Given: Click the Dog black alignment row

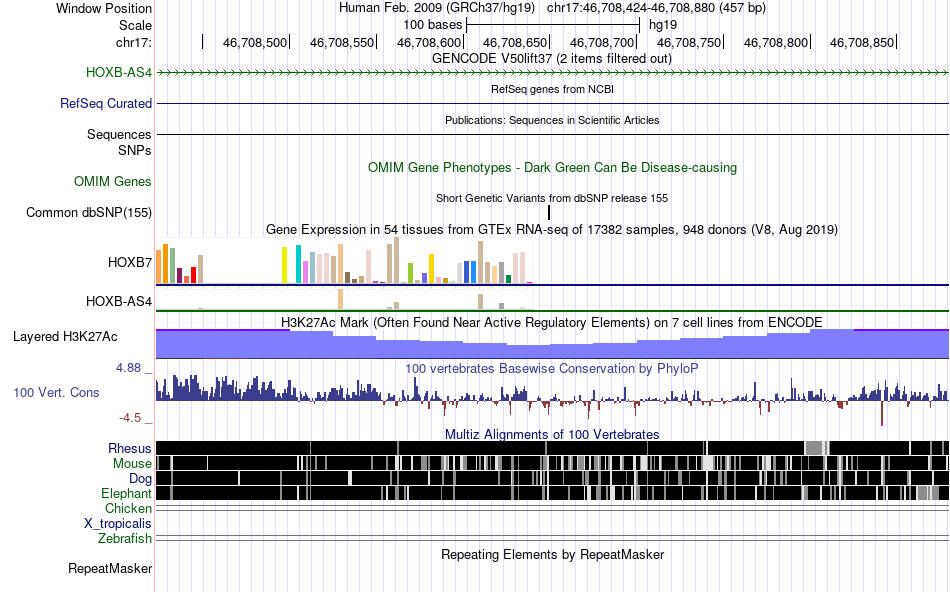Looking at the screenshot, I should point(552,478).
